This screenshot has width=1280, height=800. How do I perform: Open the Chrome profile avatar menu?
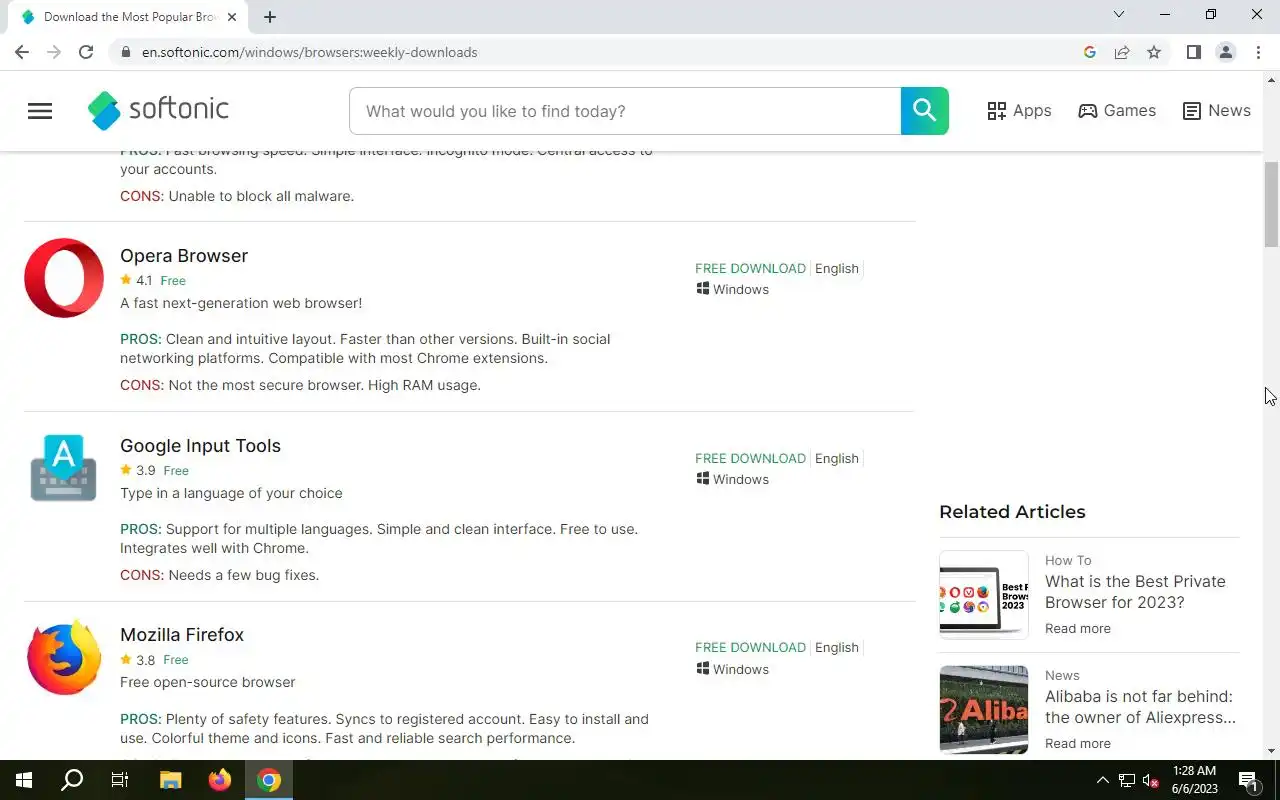(1226, 52)
